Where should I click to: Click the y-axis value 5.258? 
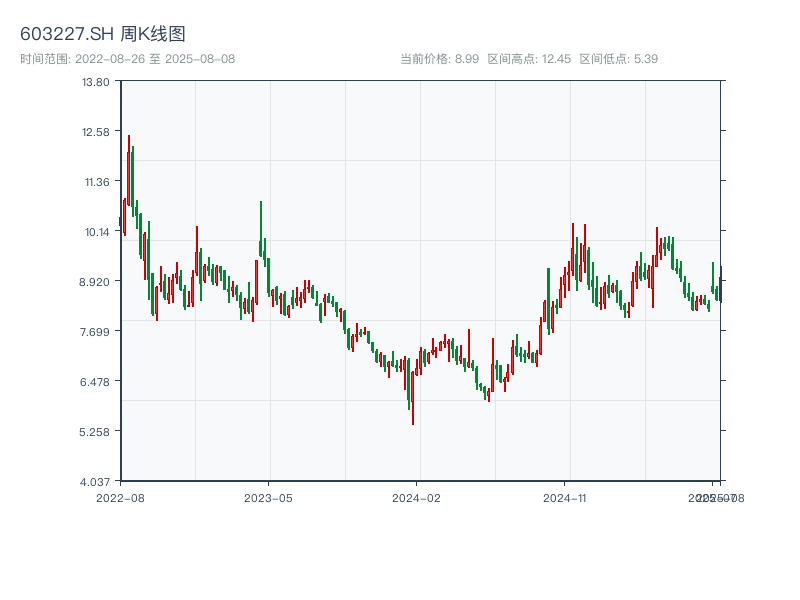(94, 432)
